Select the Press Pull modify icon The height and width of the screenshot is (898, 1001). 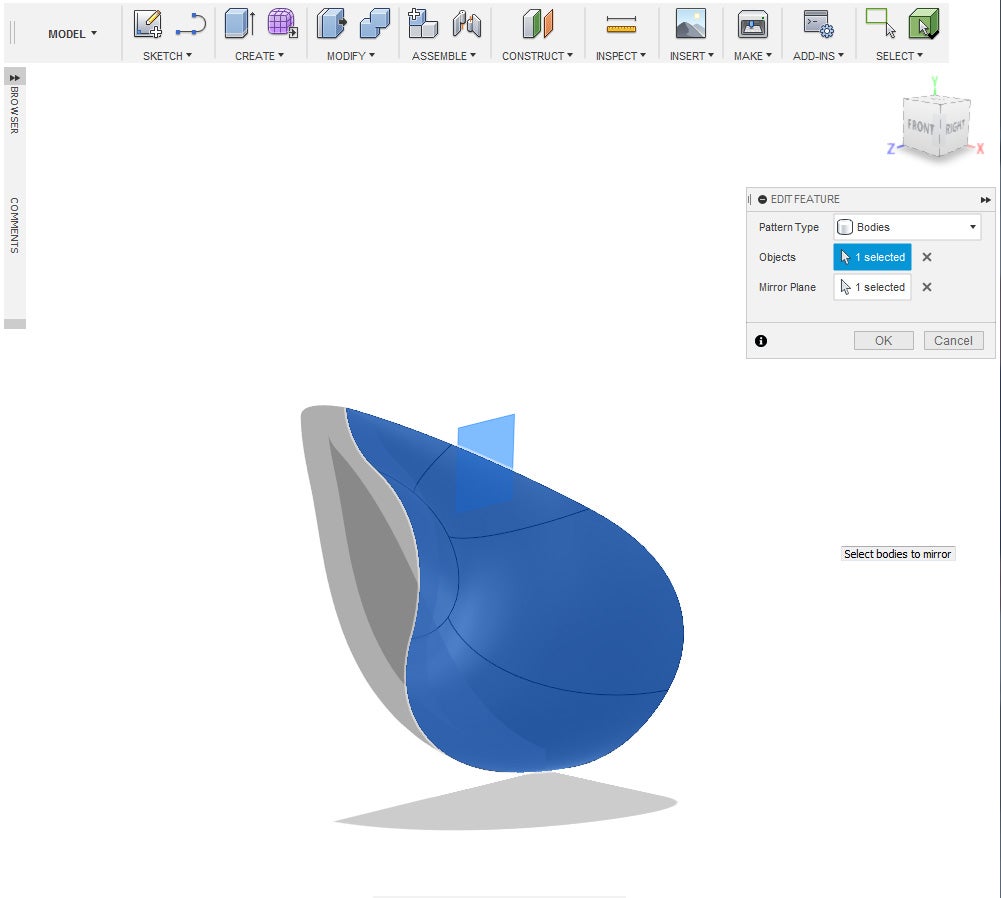[x=331, y=24]
